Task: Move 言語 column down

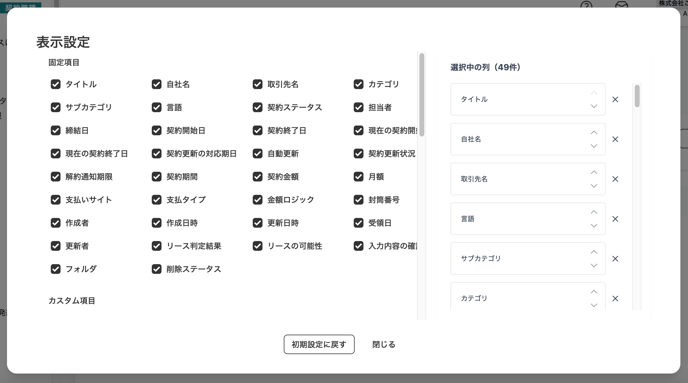Action: (x=594, y=226)
